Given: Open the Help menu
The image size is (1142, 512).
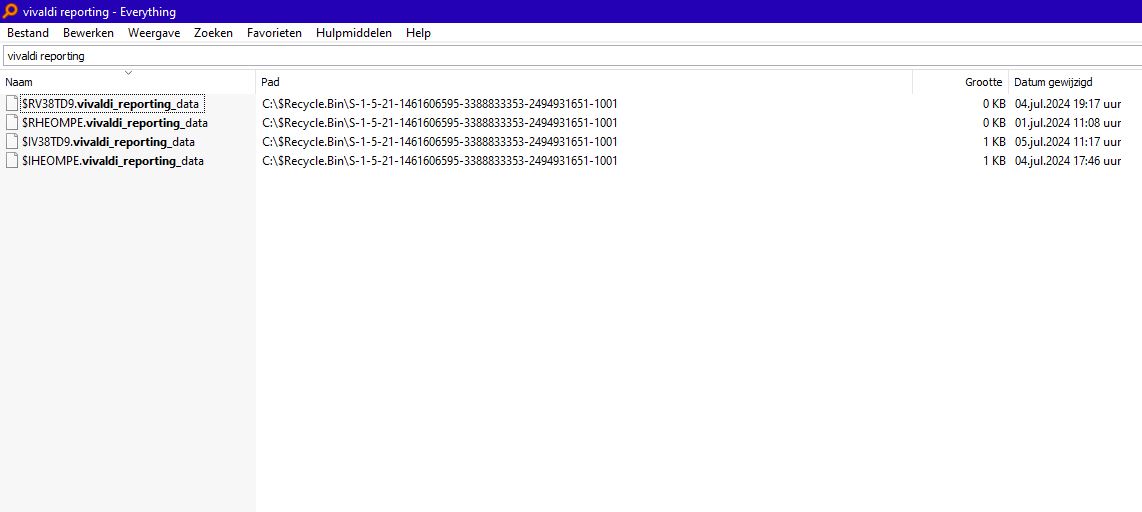Looking at the screenshot, I should pyautogui.click(x=418, y=33).
